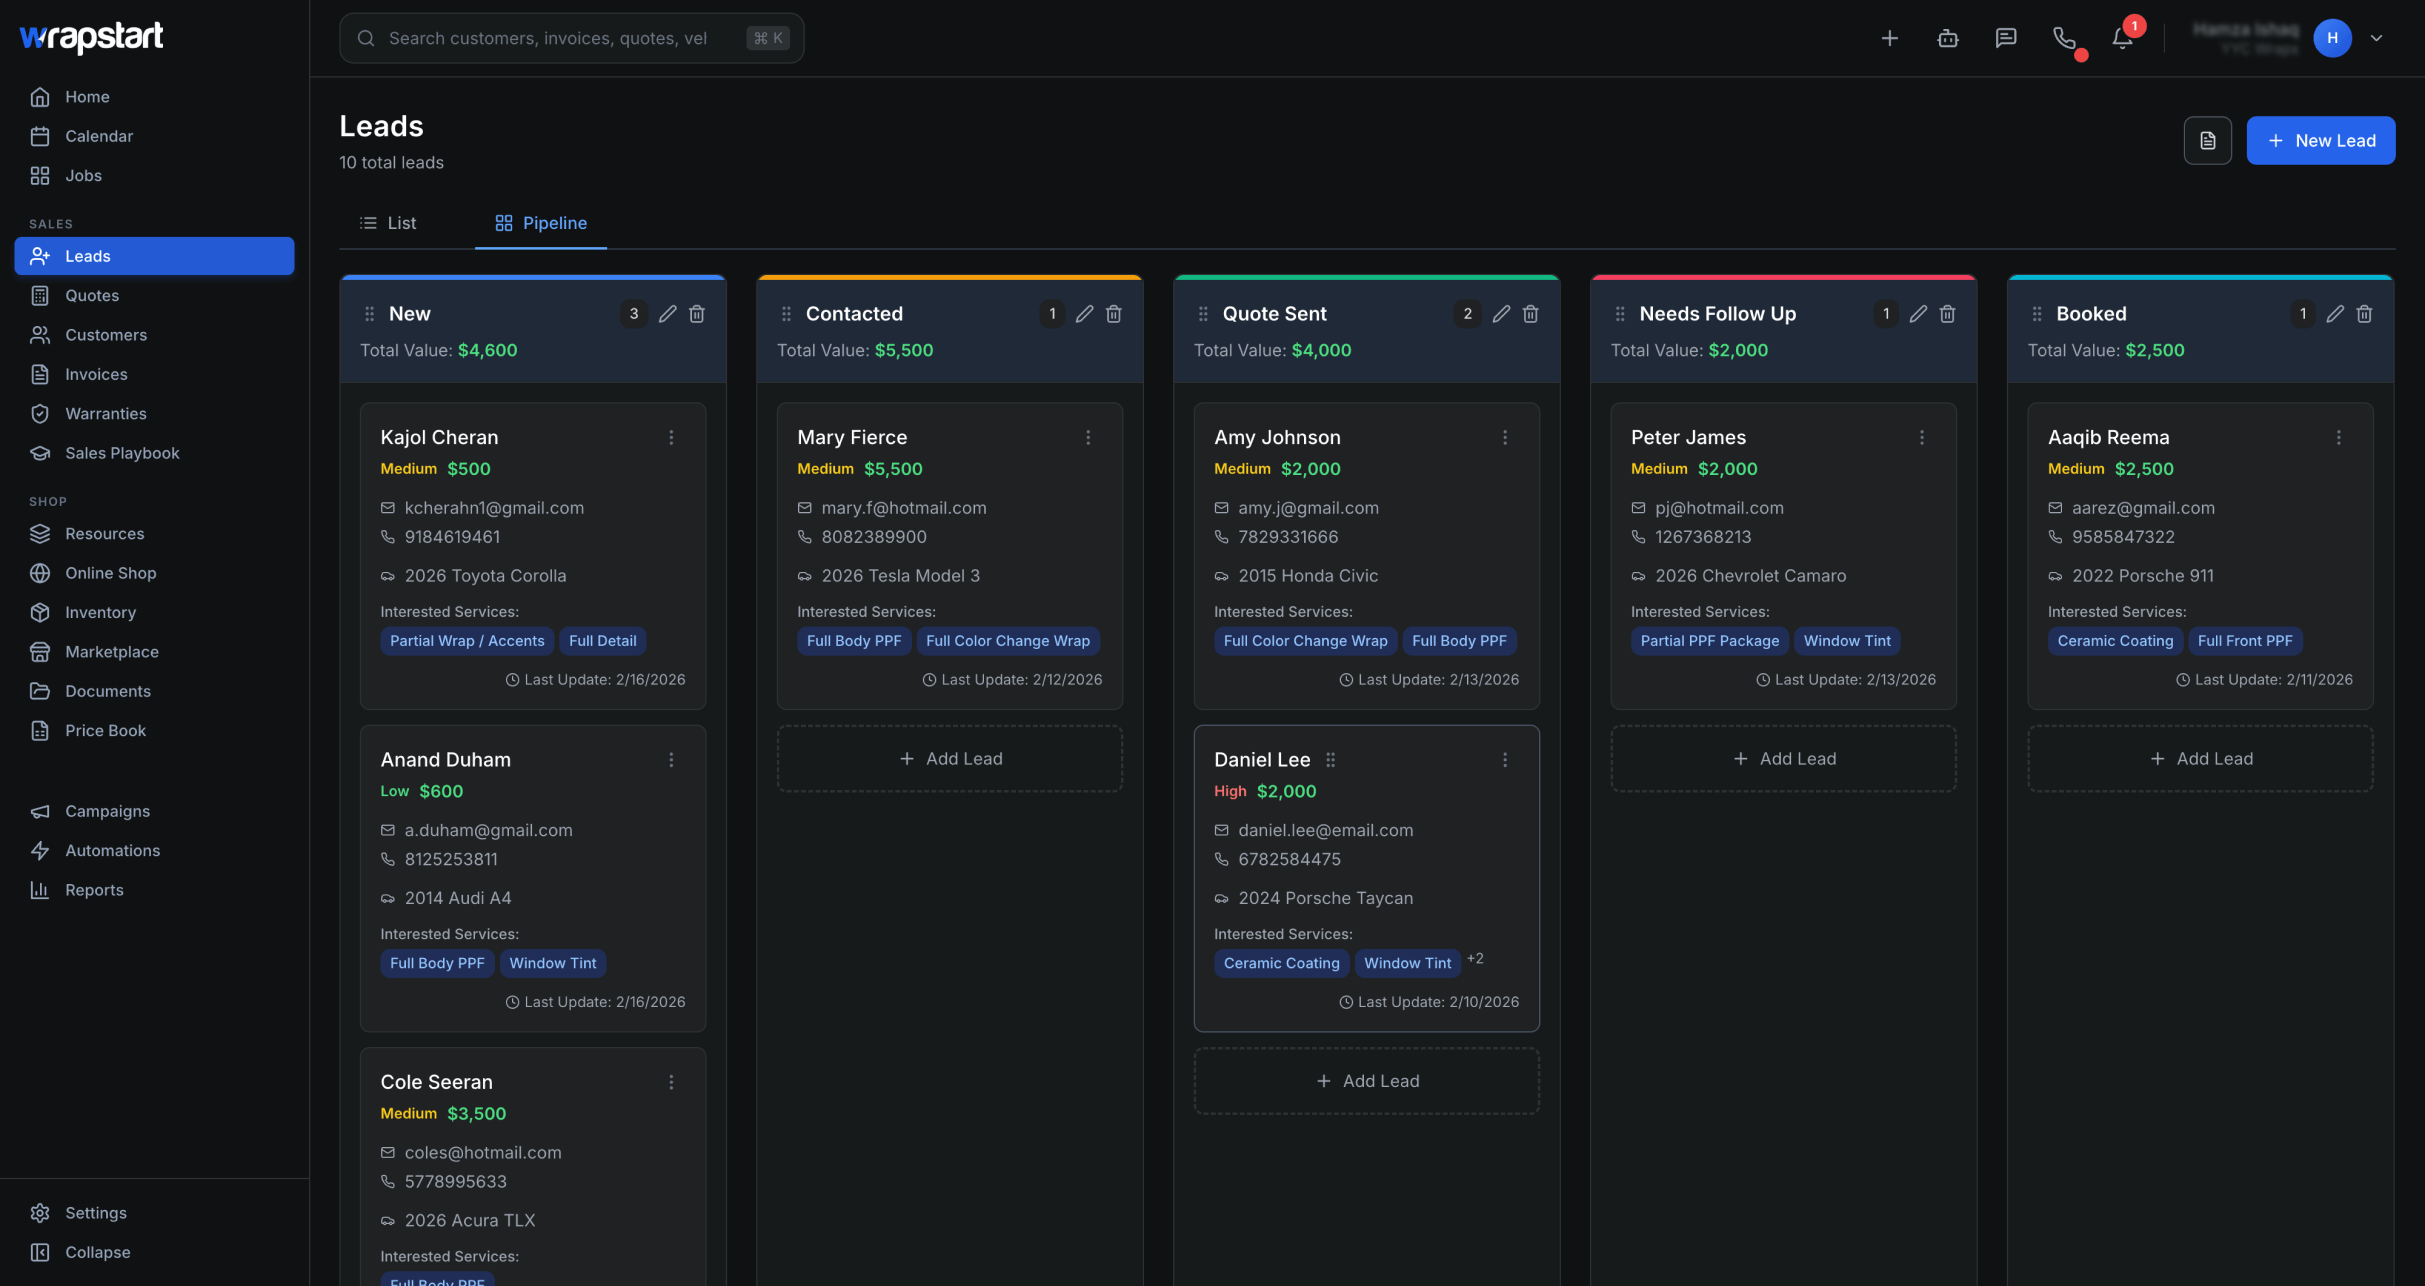Image resolution: width=2425 pixels, height=1286 pixels.
Task: Expand the user account chevron
Action: pyautogui.click(x=2376, y=38)
